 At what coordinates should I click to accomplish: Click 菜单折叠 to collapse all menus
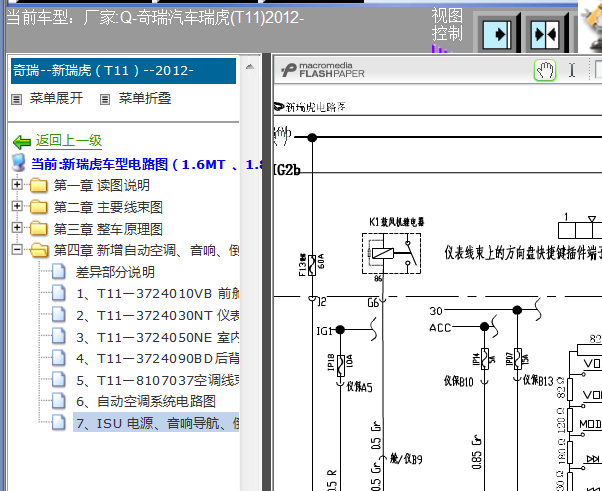[x=145, y=98]
